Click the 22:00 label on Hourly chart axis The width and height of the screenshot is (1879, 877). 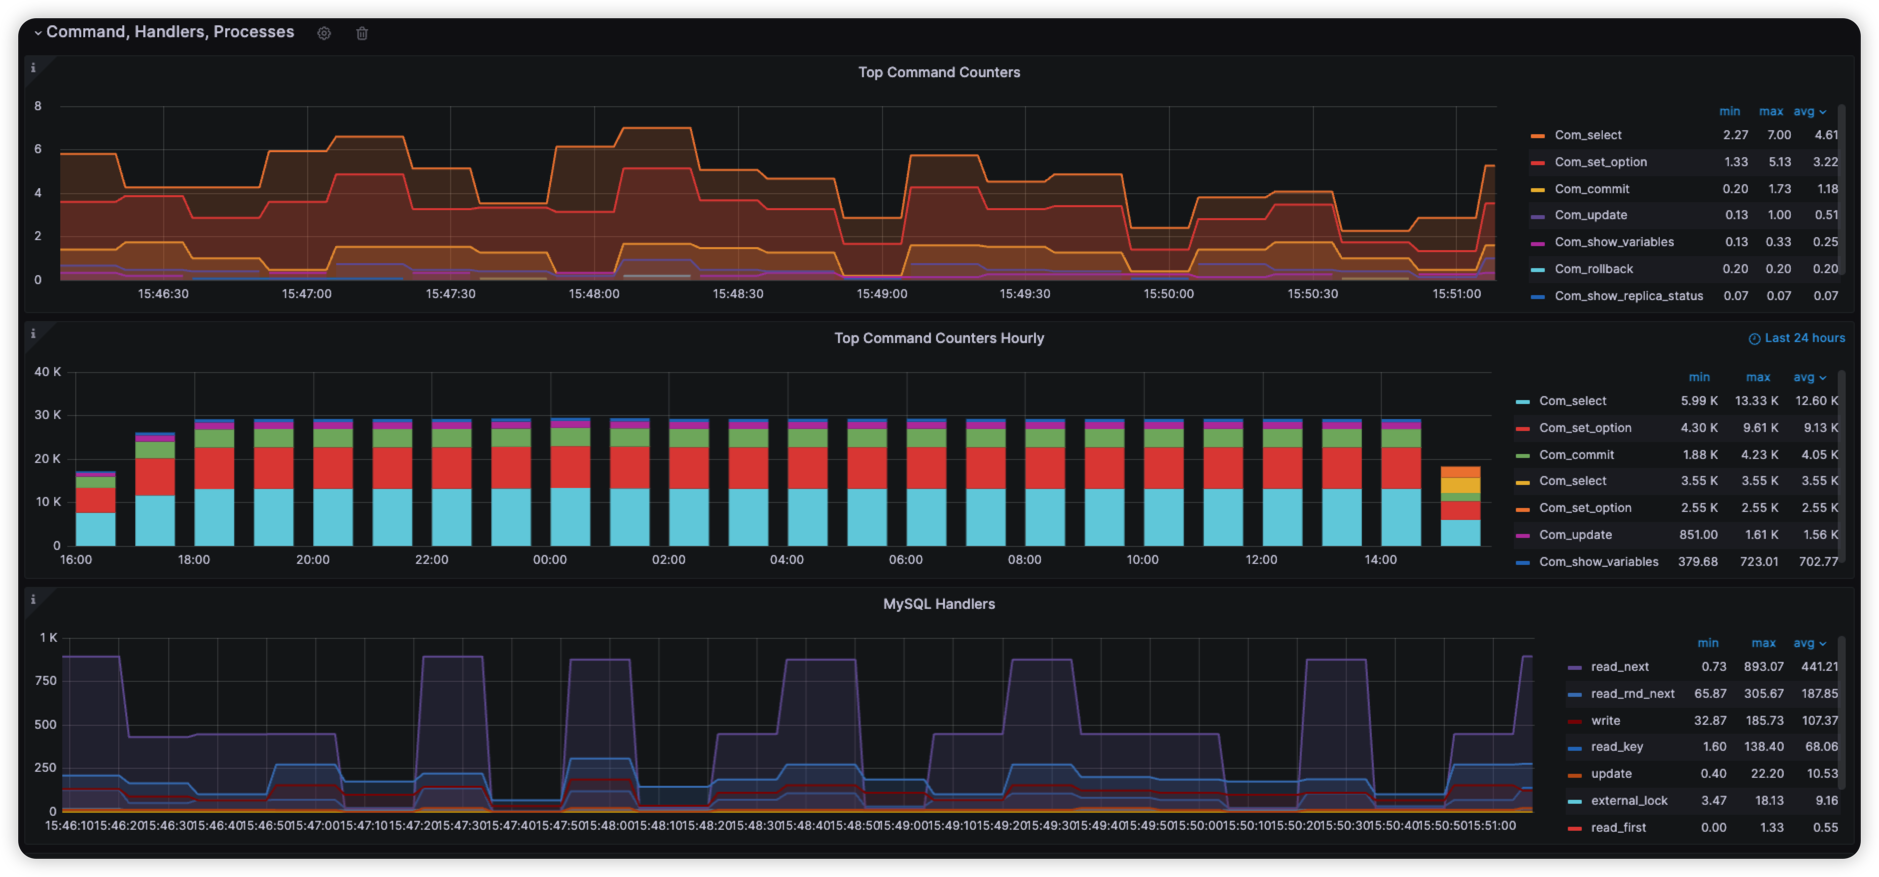click(x=432, y=560)
